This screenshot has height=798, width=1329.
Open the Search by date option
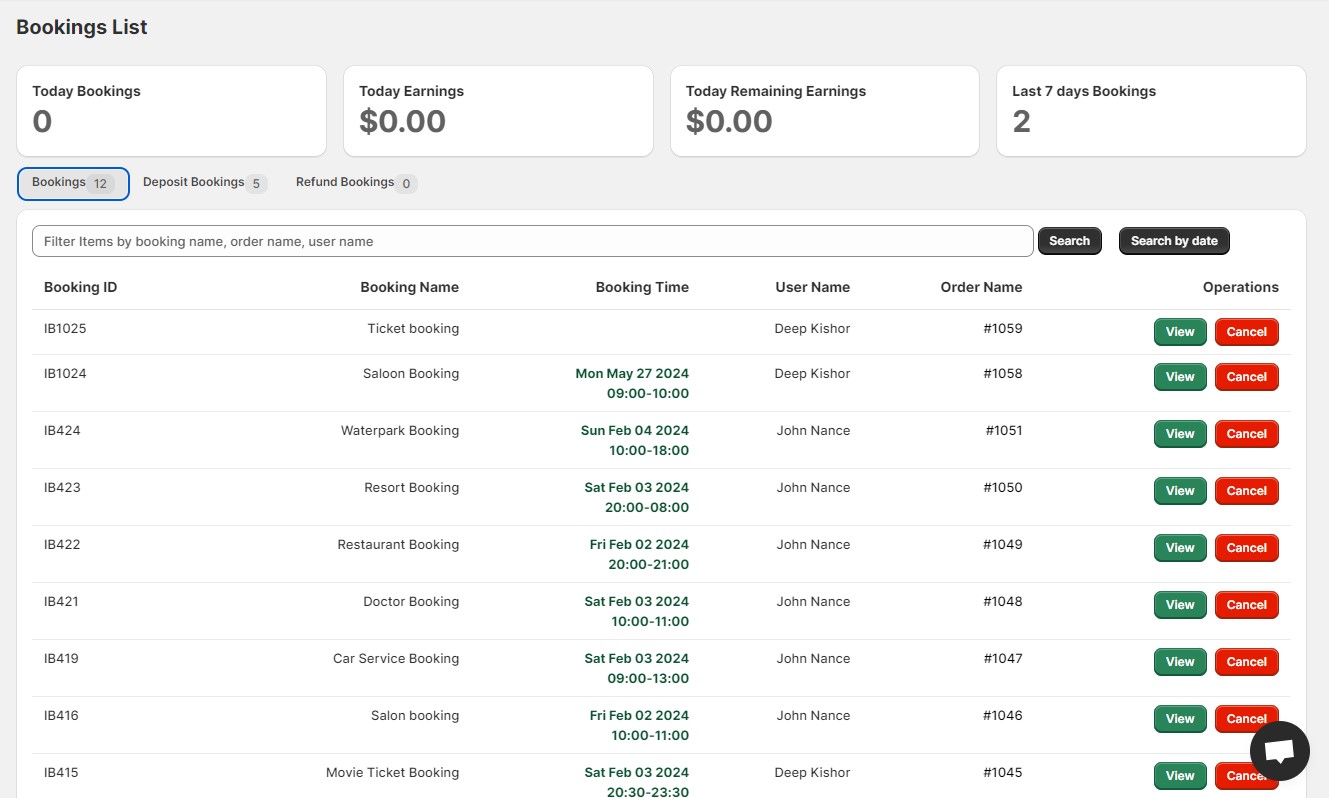tap(1173, 241)
